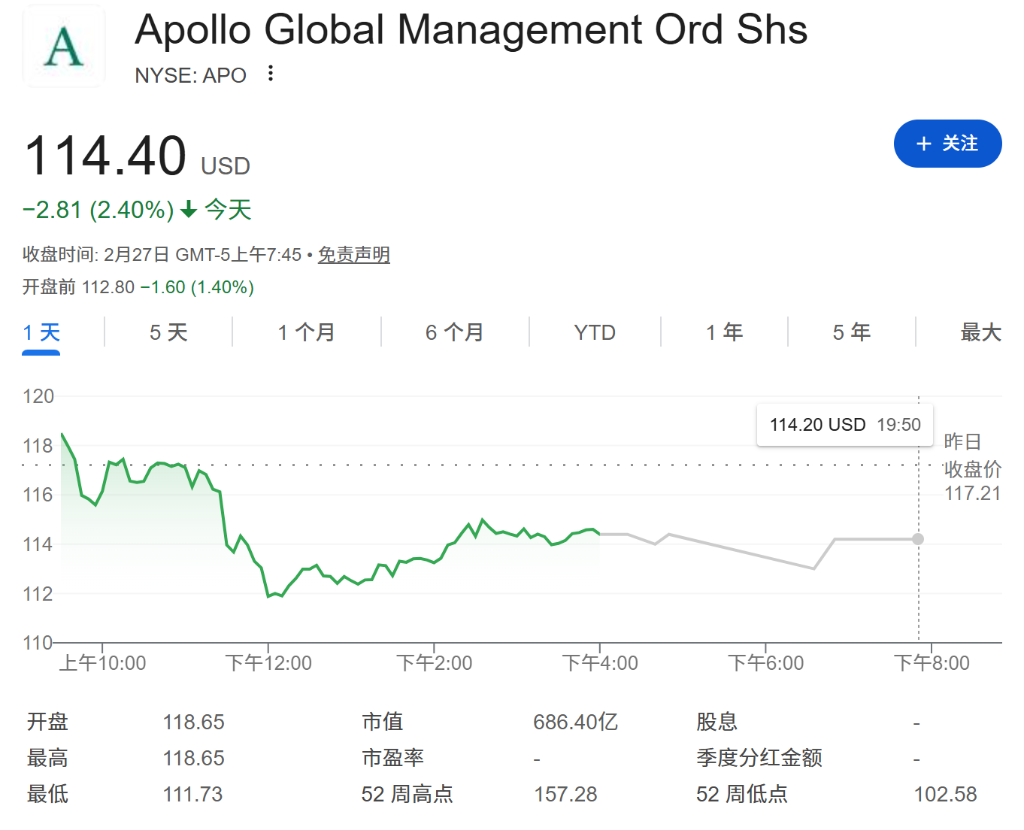Click the plus icon on the 关注 button
The height and width of the screenshot is (830, 1024).
923,143
